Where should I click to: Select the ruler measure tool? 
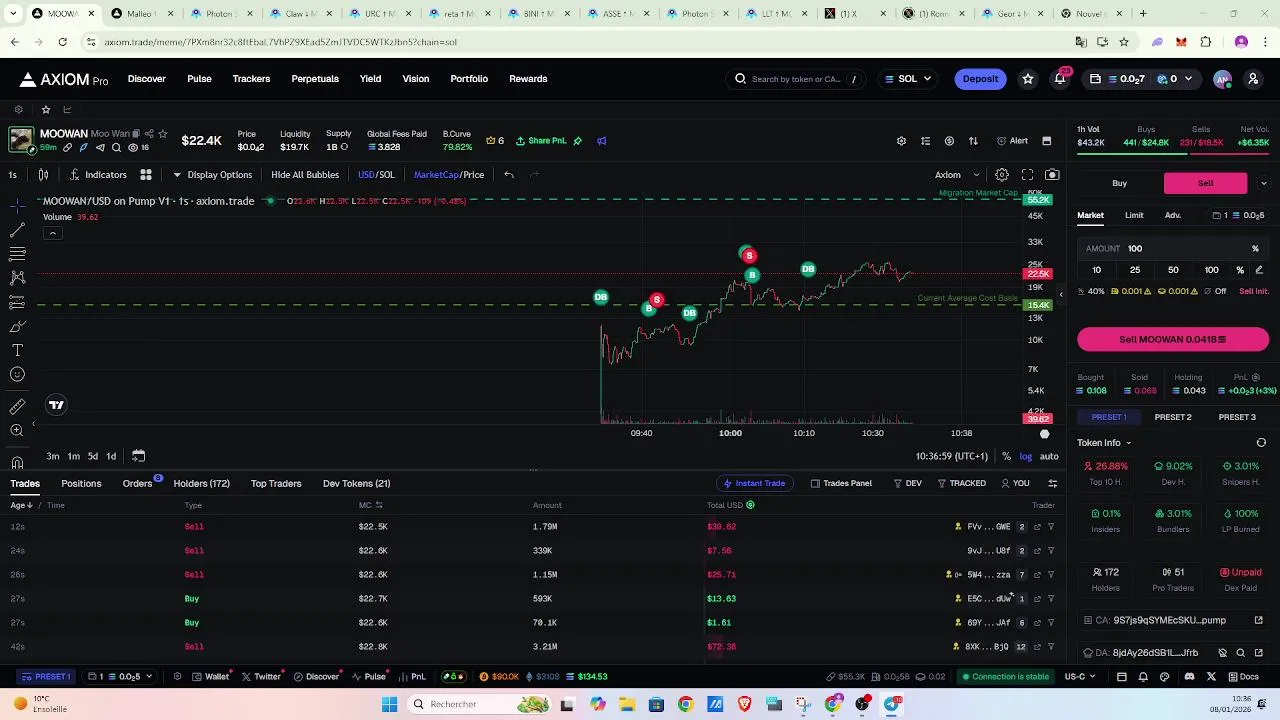point(17,406)
